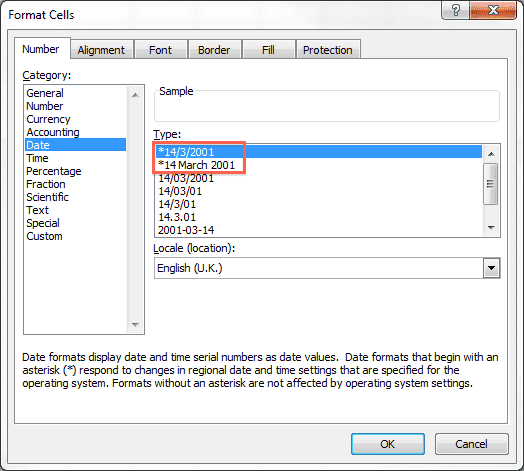Screen dimensions: 524x471
Task: Pick the Percentage category
Action: tap(76, 171)
